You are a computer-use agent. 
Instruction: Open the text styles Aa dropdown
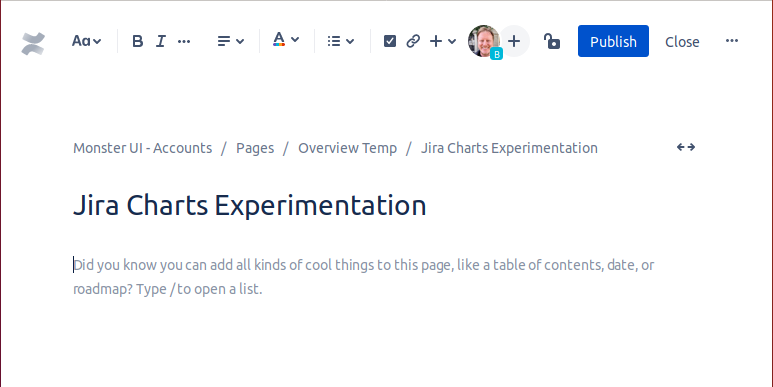pos(87,41)
